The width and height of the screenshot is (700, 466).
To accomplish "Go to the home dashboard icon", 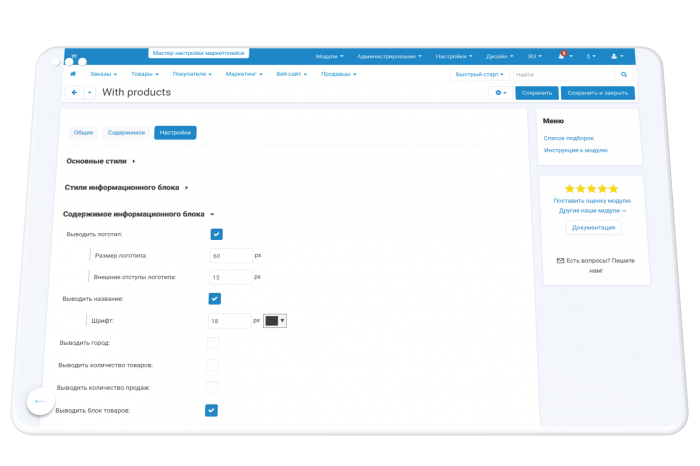I will pyautogui.click(x=73, y=74).
